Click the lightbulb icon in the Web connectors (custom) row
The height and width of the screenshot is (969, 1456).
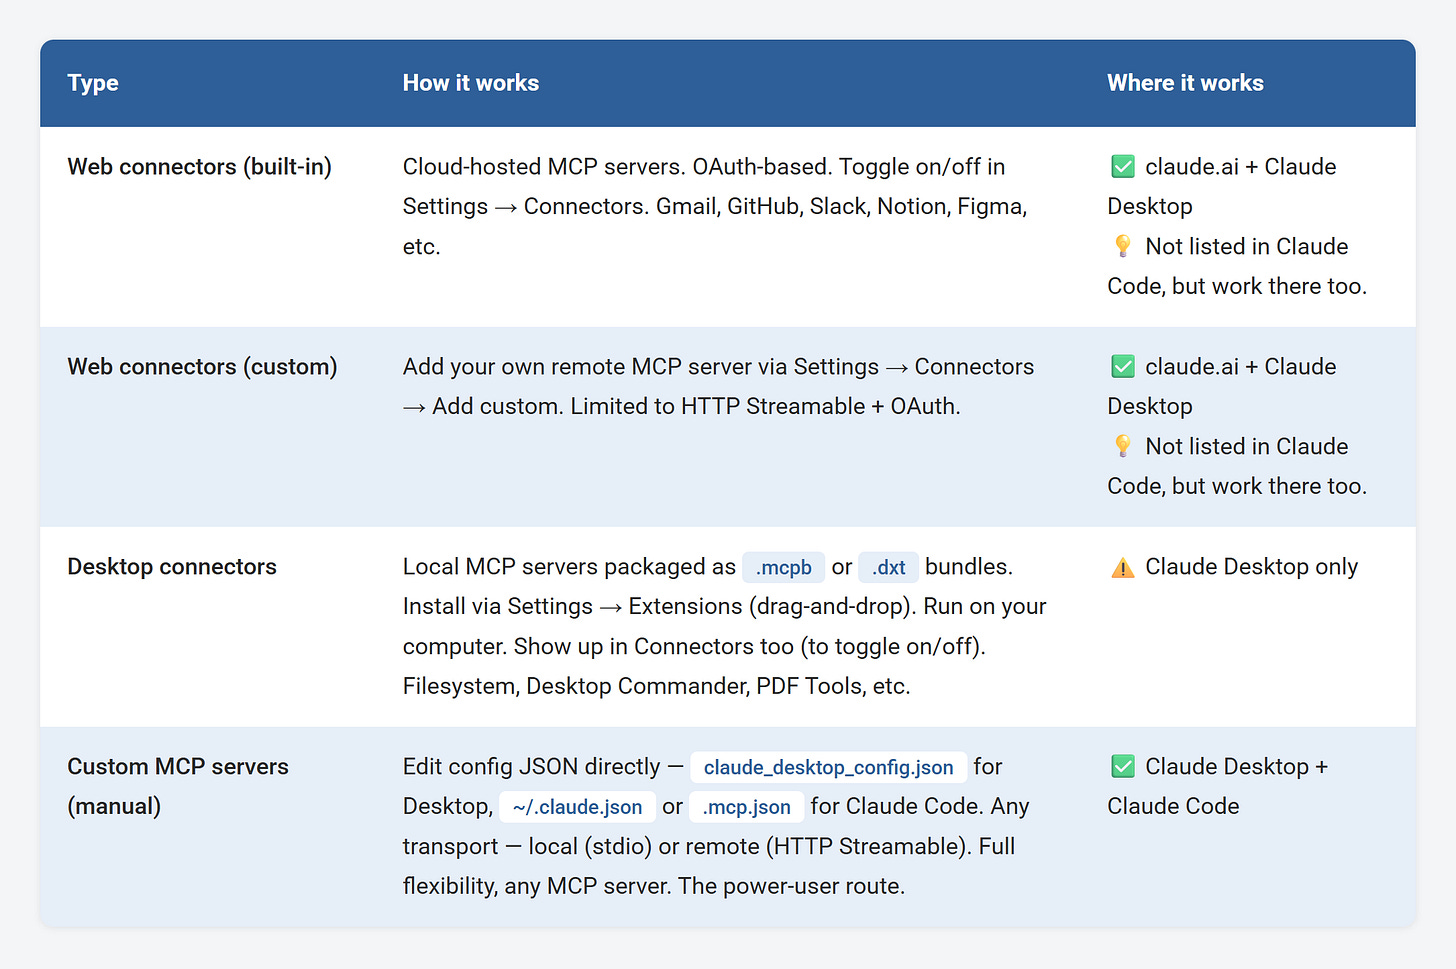(x=1122, y=445)
